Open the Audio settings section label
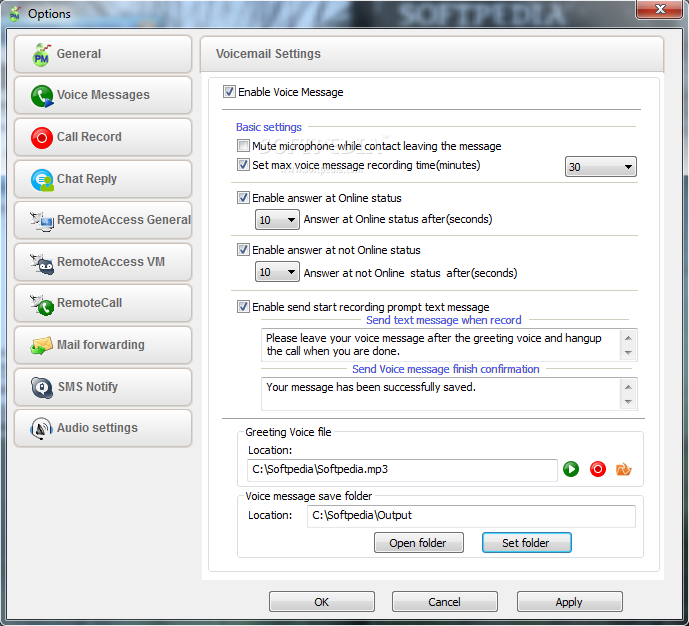Viewport: 689px width, 626px height. 97,428
